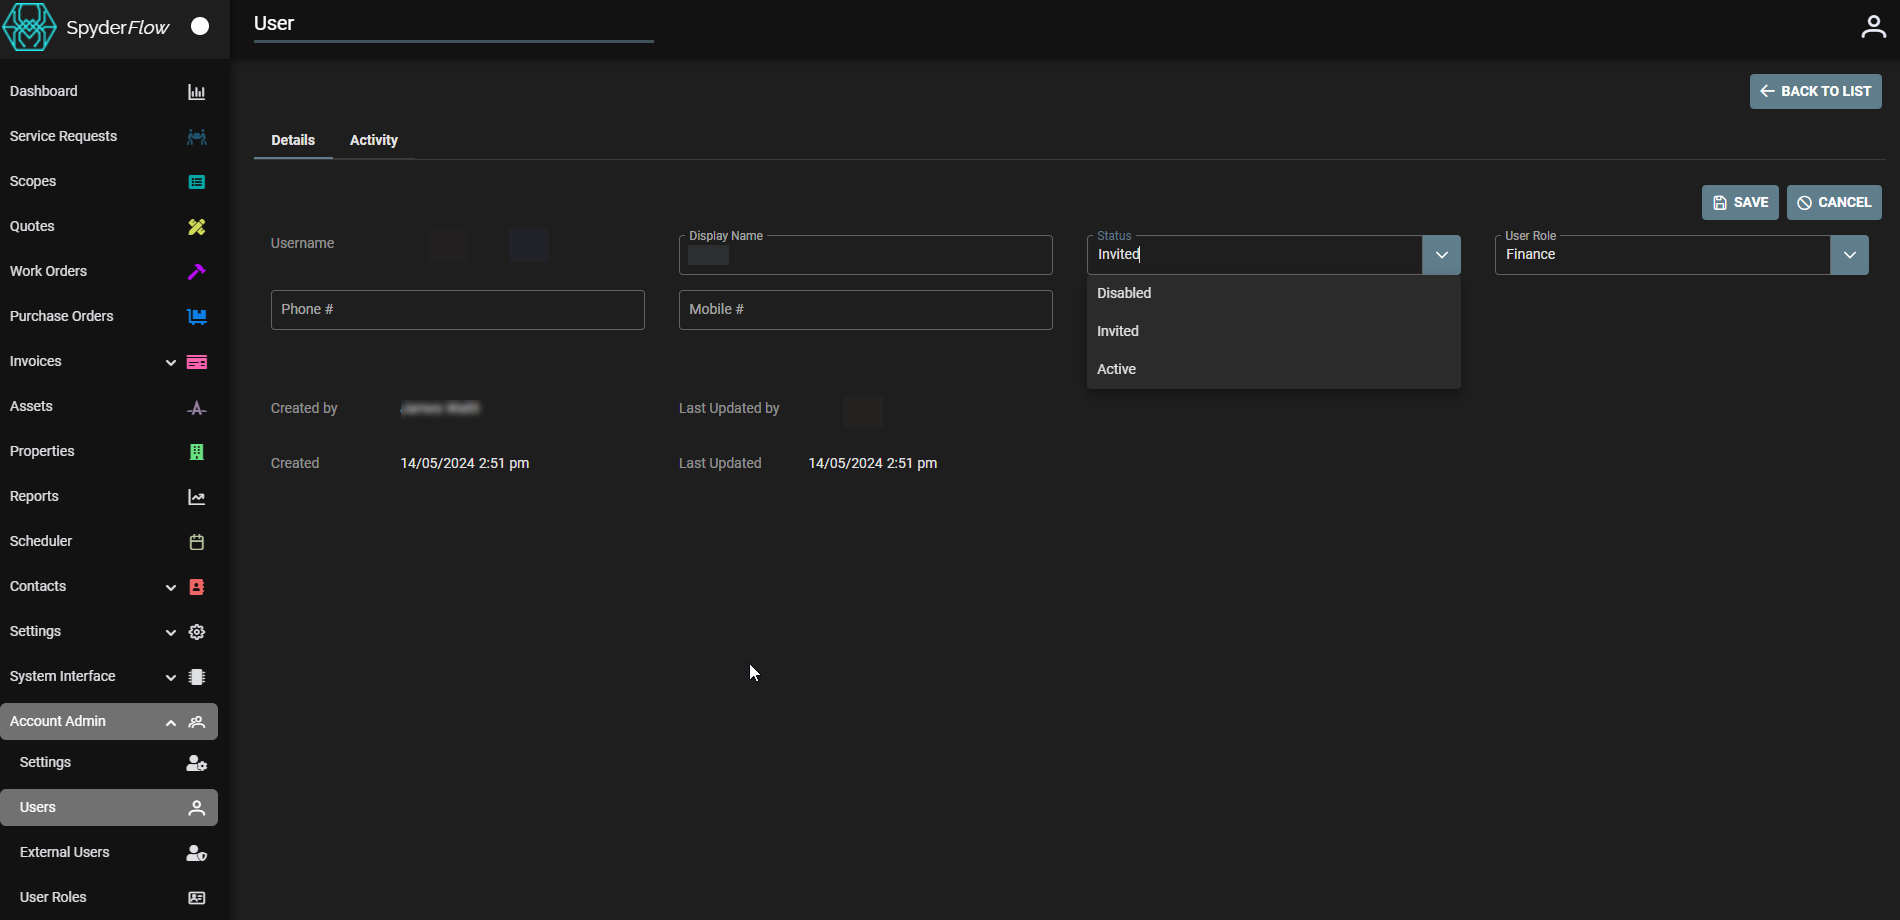This screenshot has height=920, width=1900.
Task: Open Purchase Orders using its icon
Action: click(196, 317)
